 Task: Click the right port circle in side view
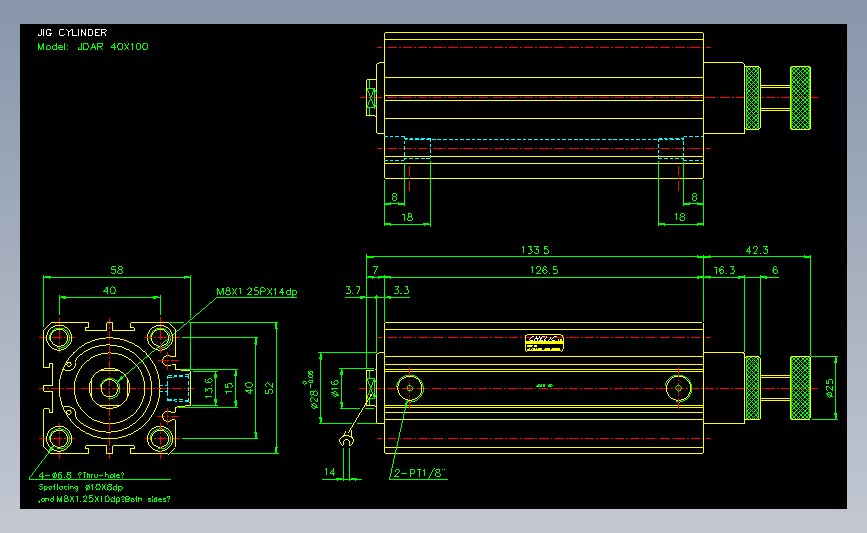pyautogui.click(x=678, y=388)
